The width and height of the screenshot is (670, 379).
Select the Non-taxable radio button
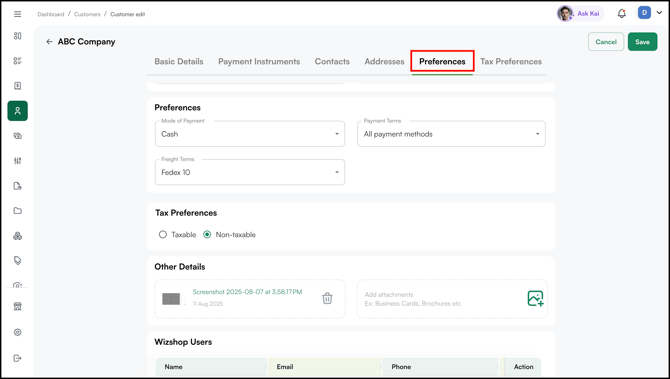(207, 235)
